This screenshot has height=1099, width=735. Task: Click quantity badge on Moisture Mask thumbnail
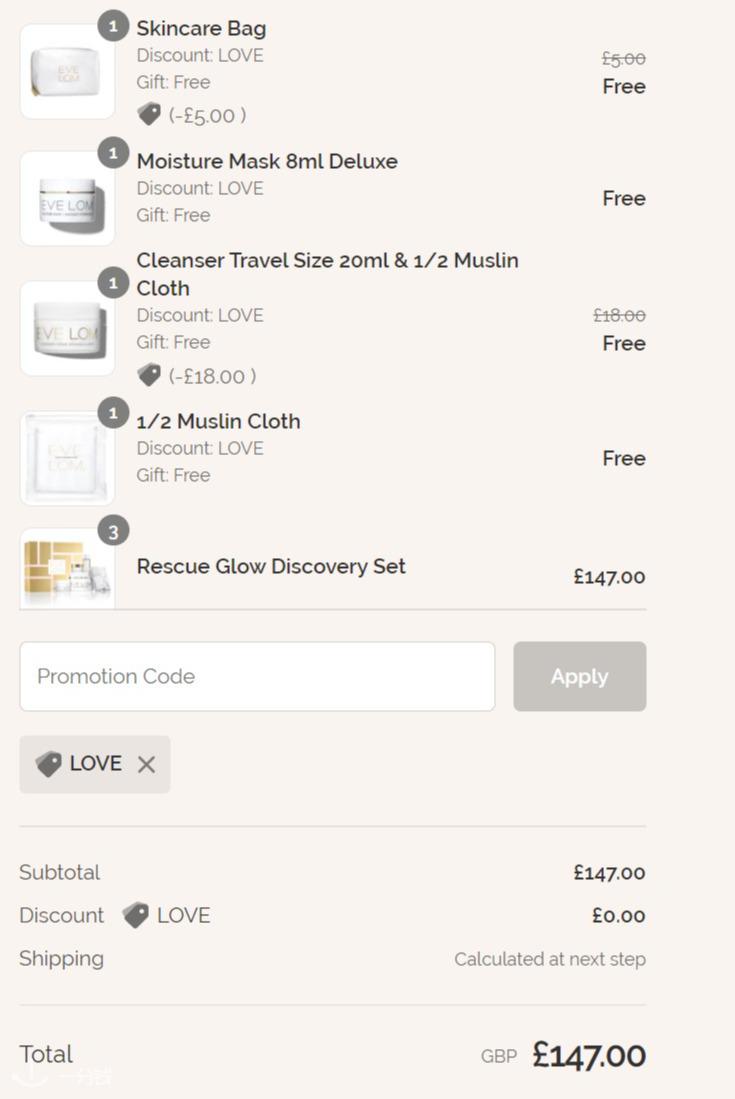click(113, 153)
